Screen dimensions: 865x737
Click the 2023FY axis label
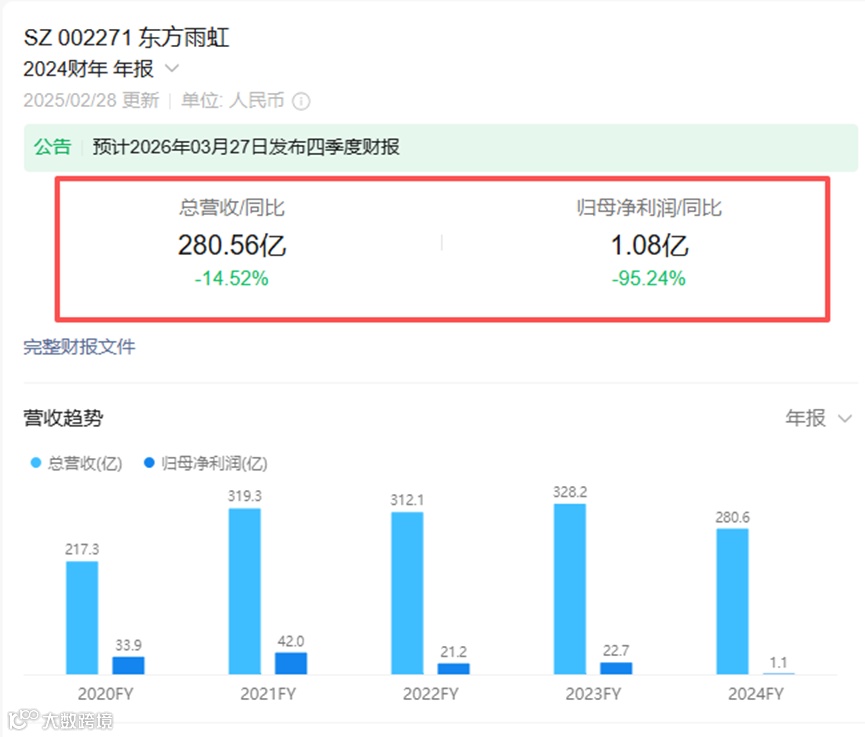pyautogui.click(x=593, y=693)
